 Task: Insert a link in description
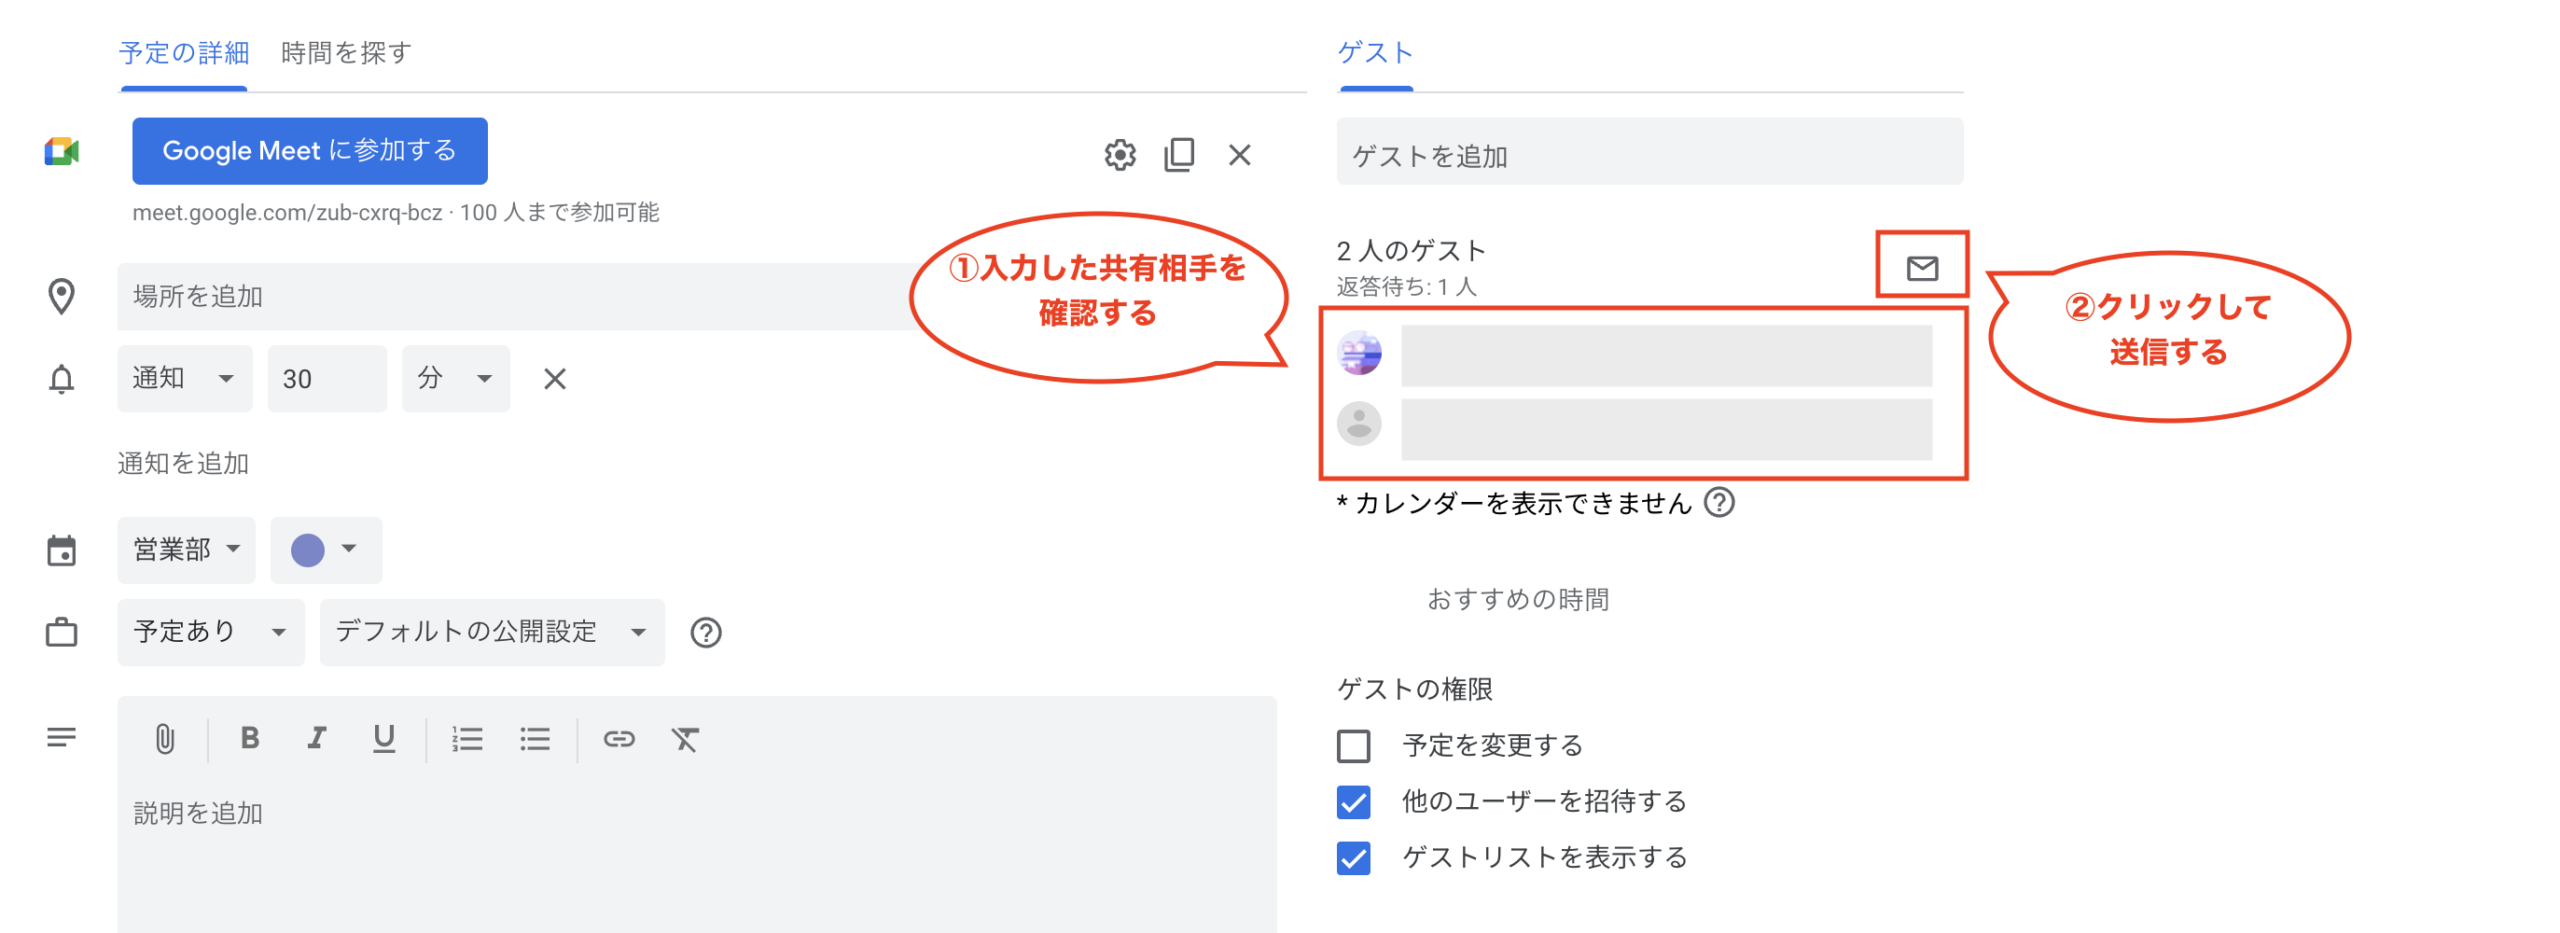(618, 739)
